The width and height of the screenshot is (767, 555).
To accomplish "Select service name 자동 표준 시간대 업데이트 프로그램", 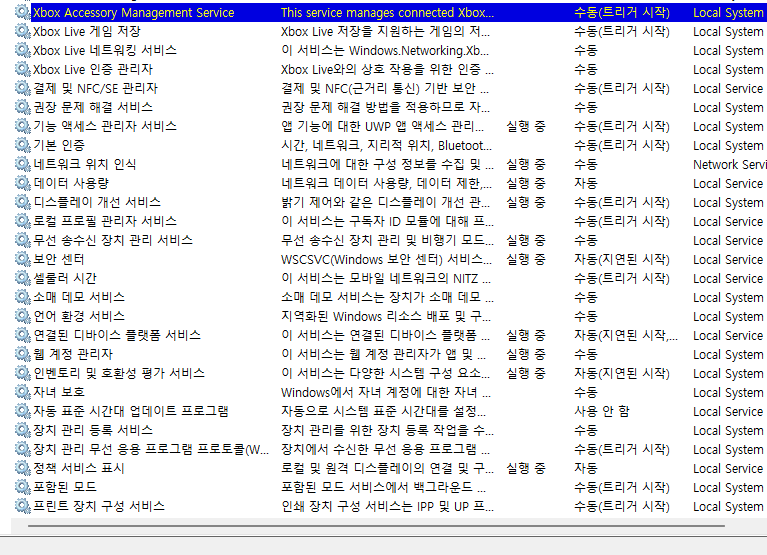I will coord(131,411).
